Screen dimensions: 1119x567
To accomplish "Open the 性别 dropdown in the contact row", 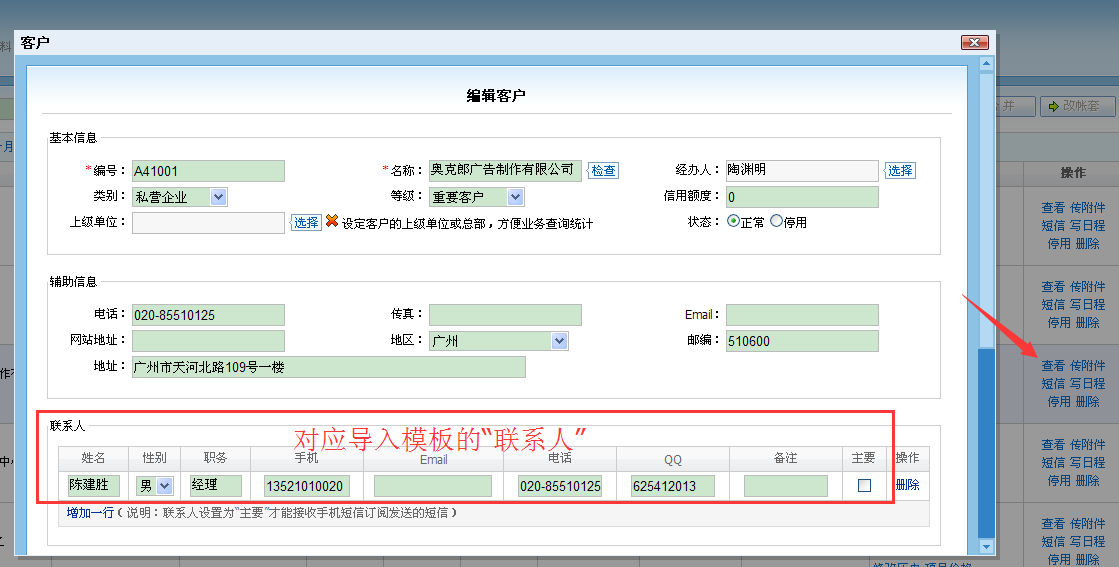I will point(164,486).
